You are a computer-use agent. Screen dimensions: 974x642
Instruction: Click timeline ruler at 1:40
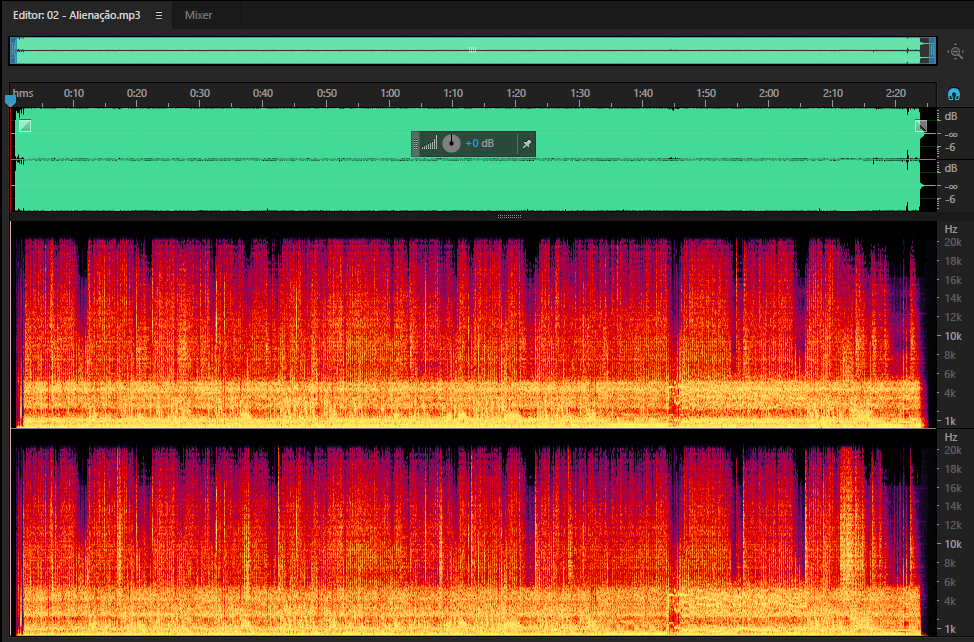coord(643,93)
